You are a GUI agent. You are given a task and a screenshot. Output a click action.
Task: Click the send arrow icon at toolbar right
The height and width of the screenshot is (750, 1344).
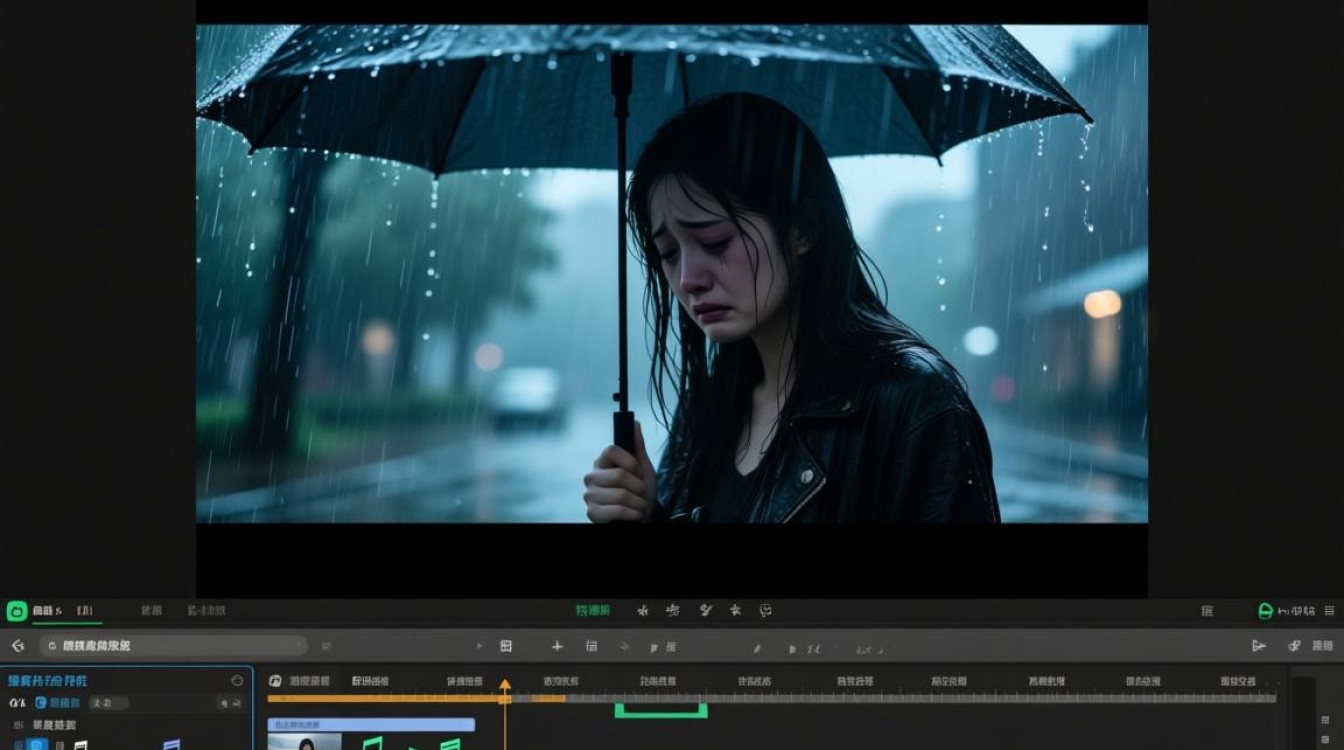(x=1259, y=646)
